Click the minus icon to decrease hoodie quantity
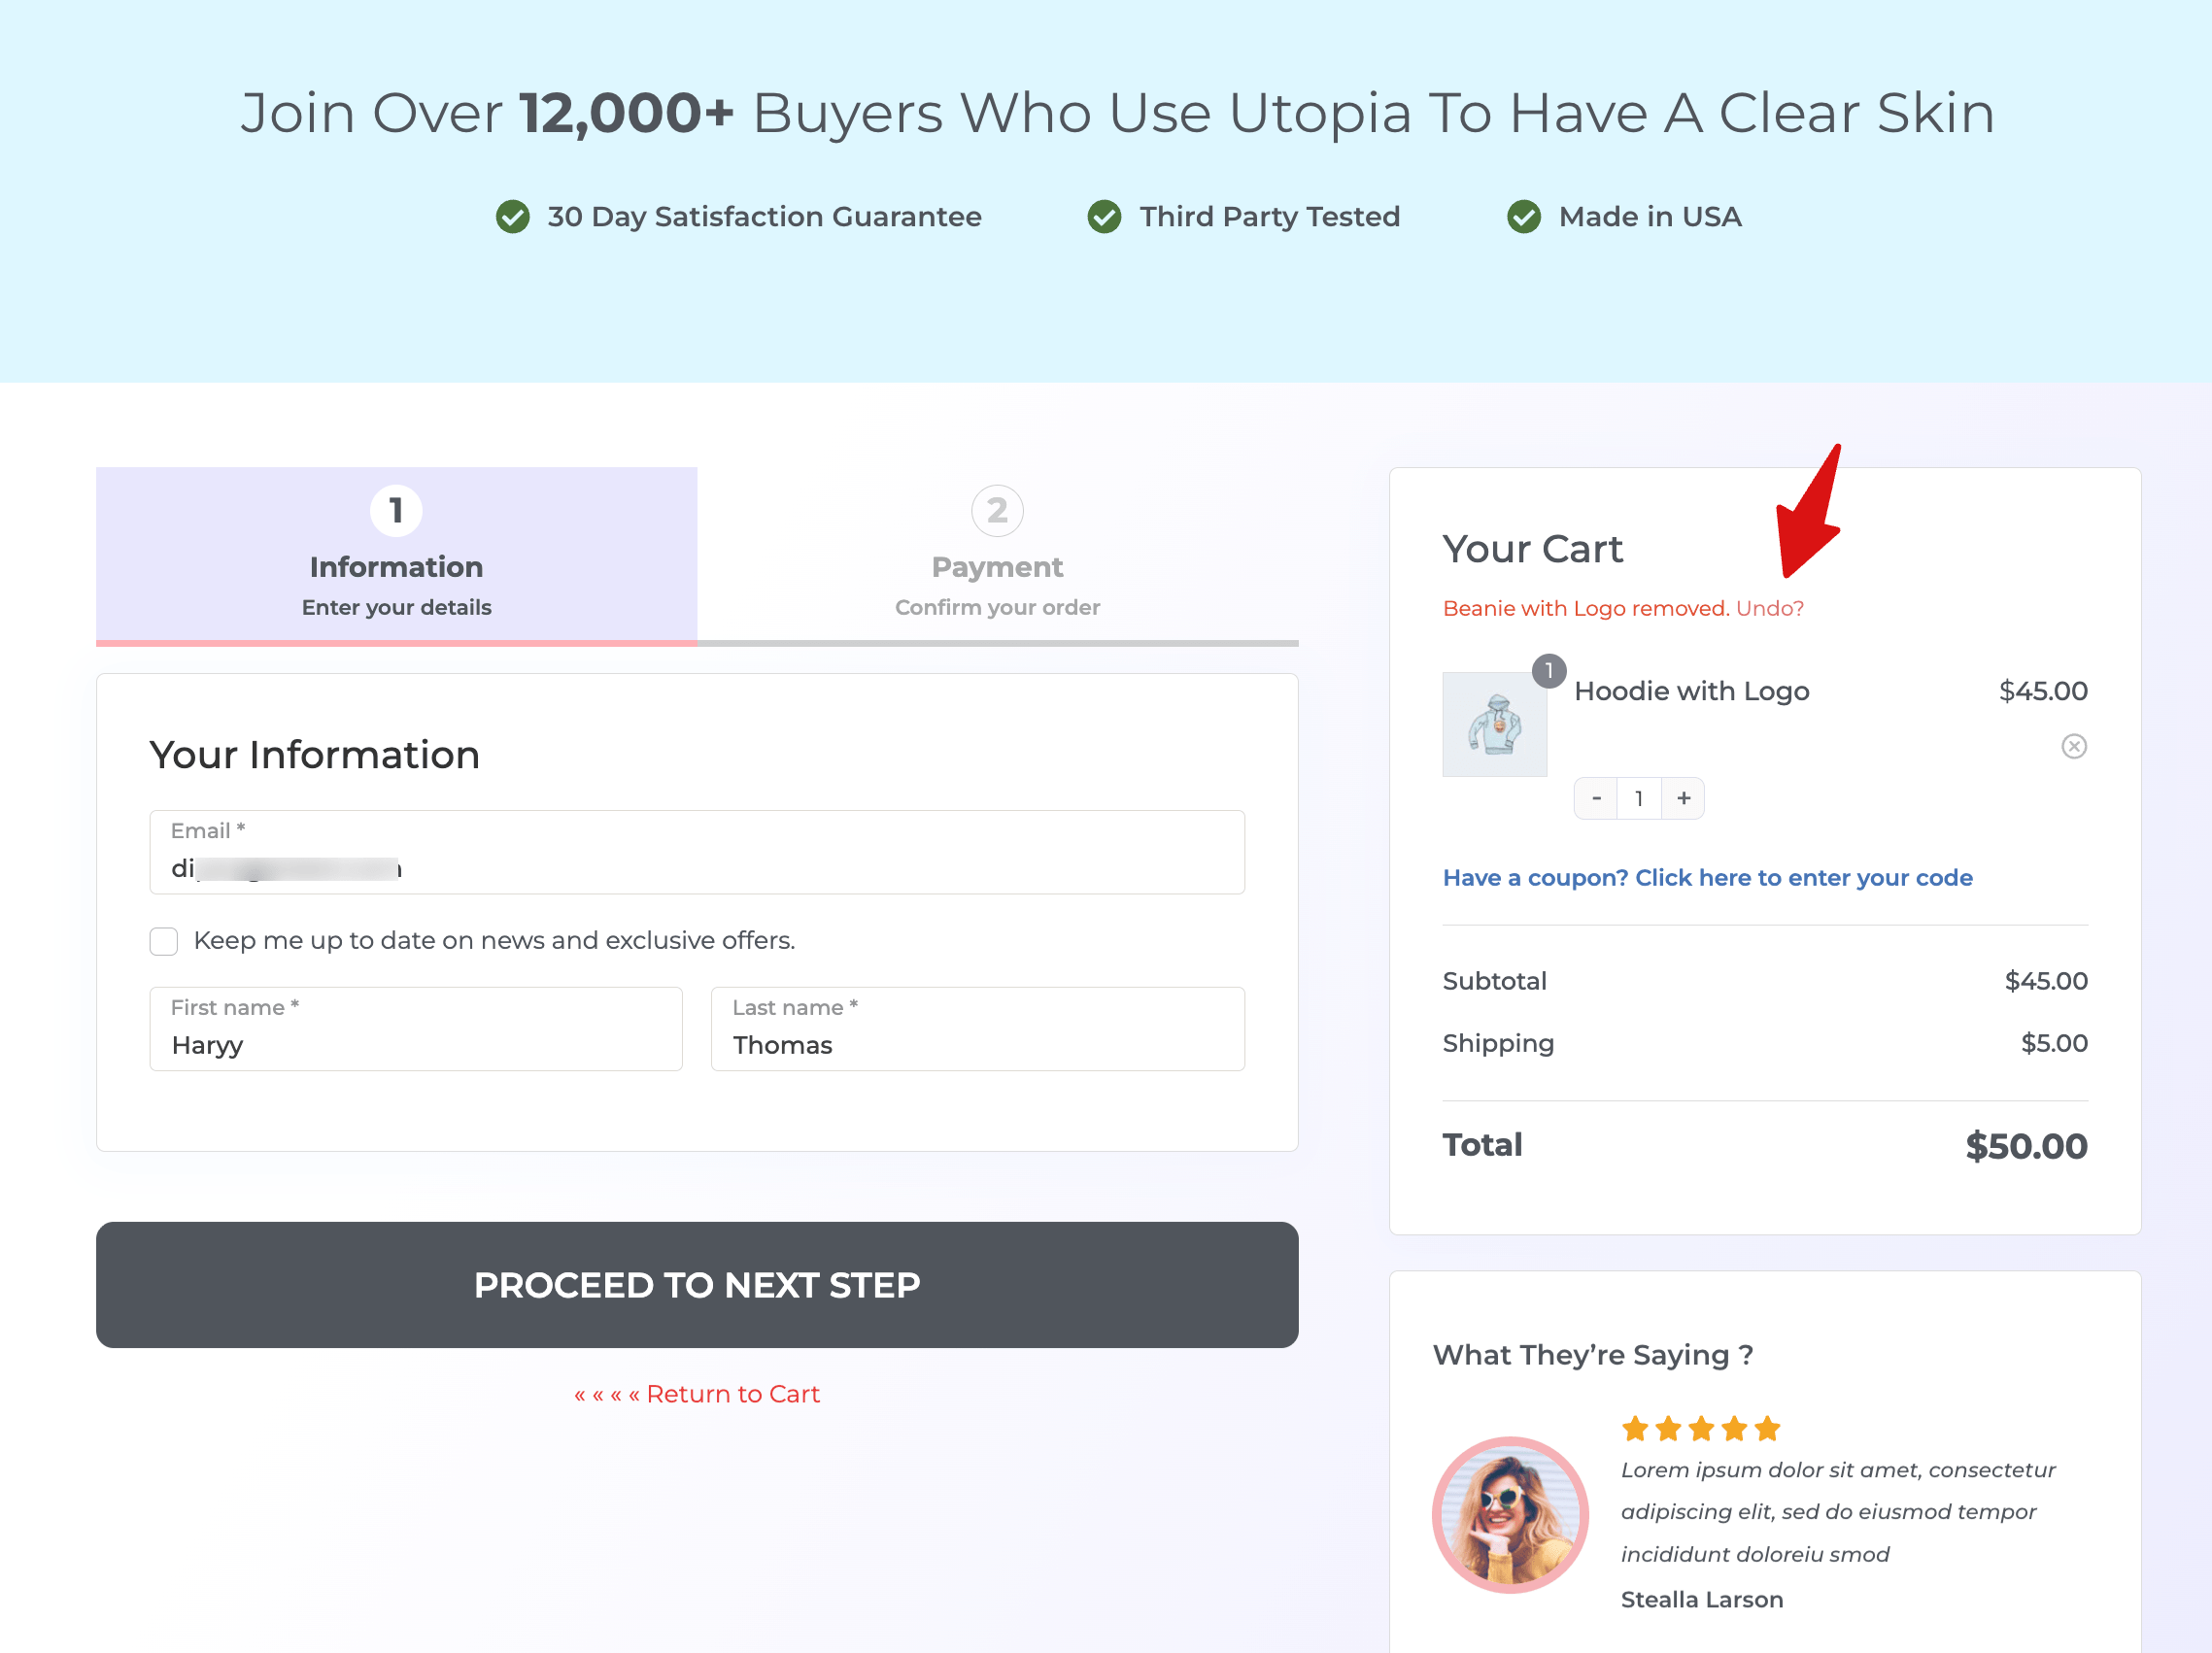2212x1653 pixels. [1595, 798]
